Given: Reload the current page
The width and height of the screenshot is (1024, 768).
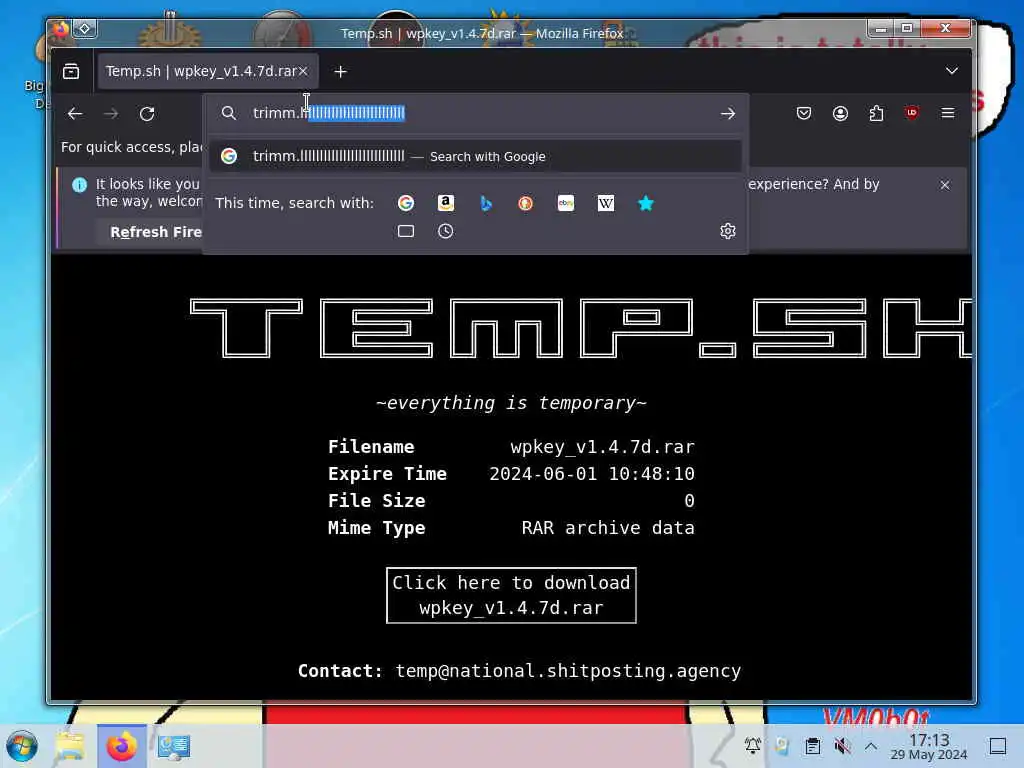Looking at the screenshot, I should pos(148,114).
